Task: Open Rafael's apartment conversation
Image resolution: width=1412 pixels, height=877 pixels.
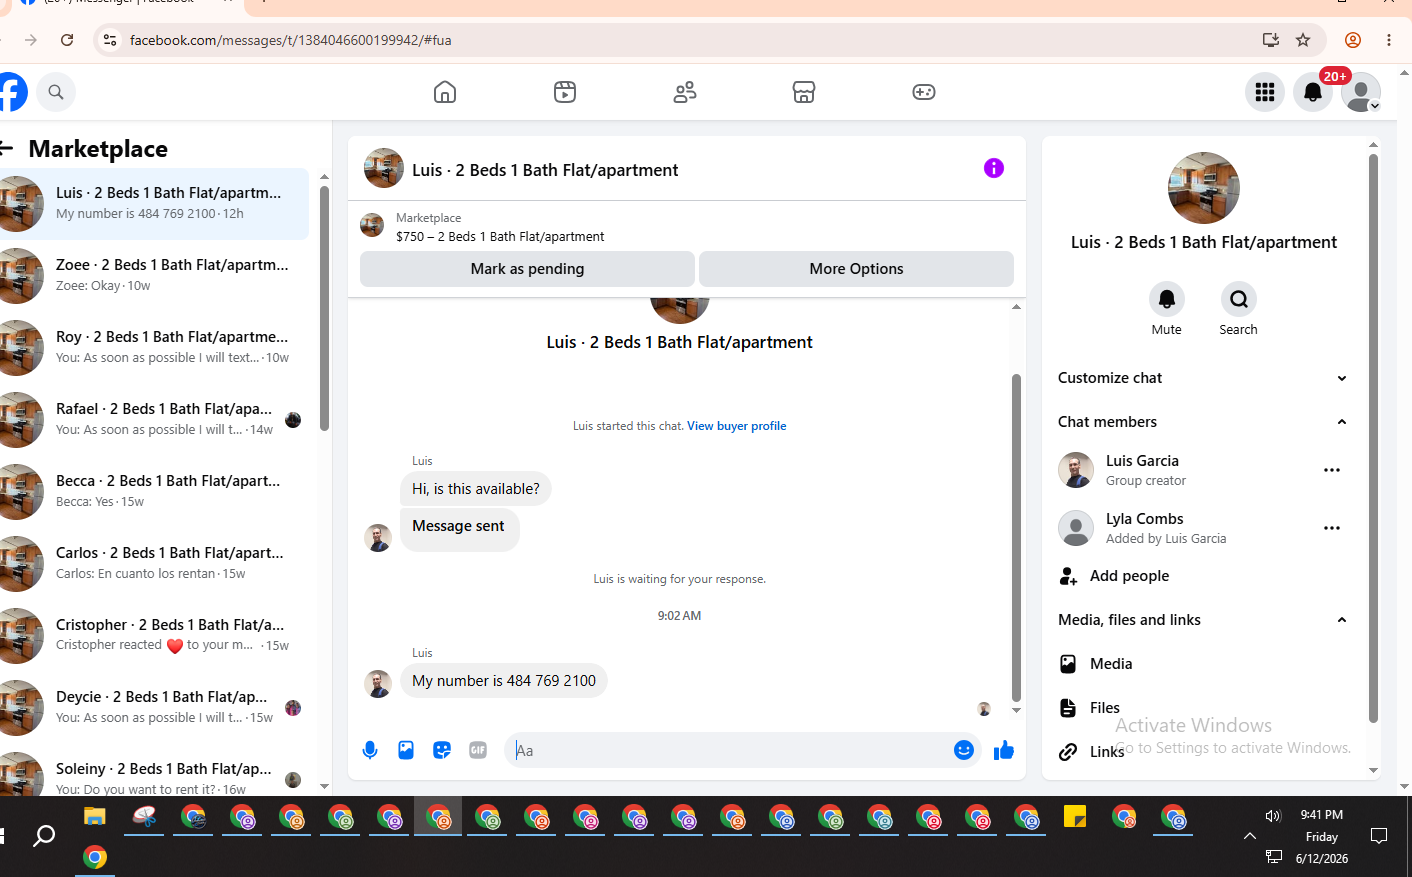Action: coord(154,420)
